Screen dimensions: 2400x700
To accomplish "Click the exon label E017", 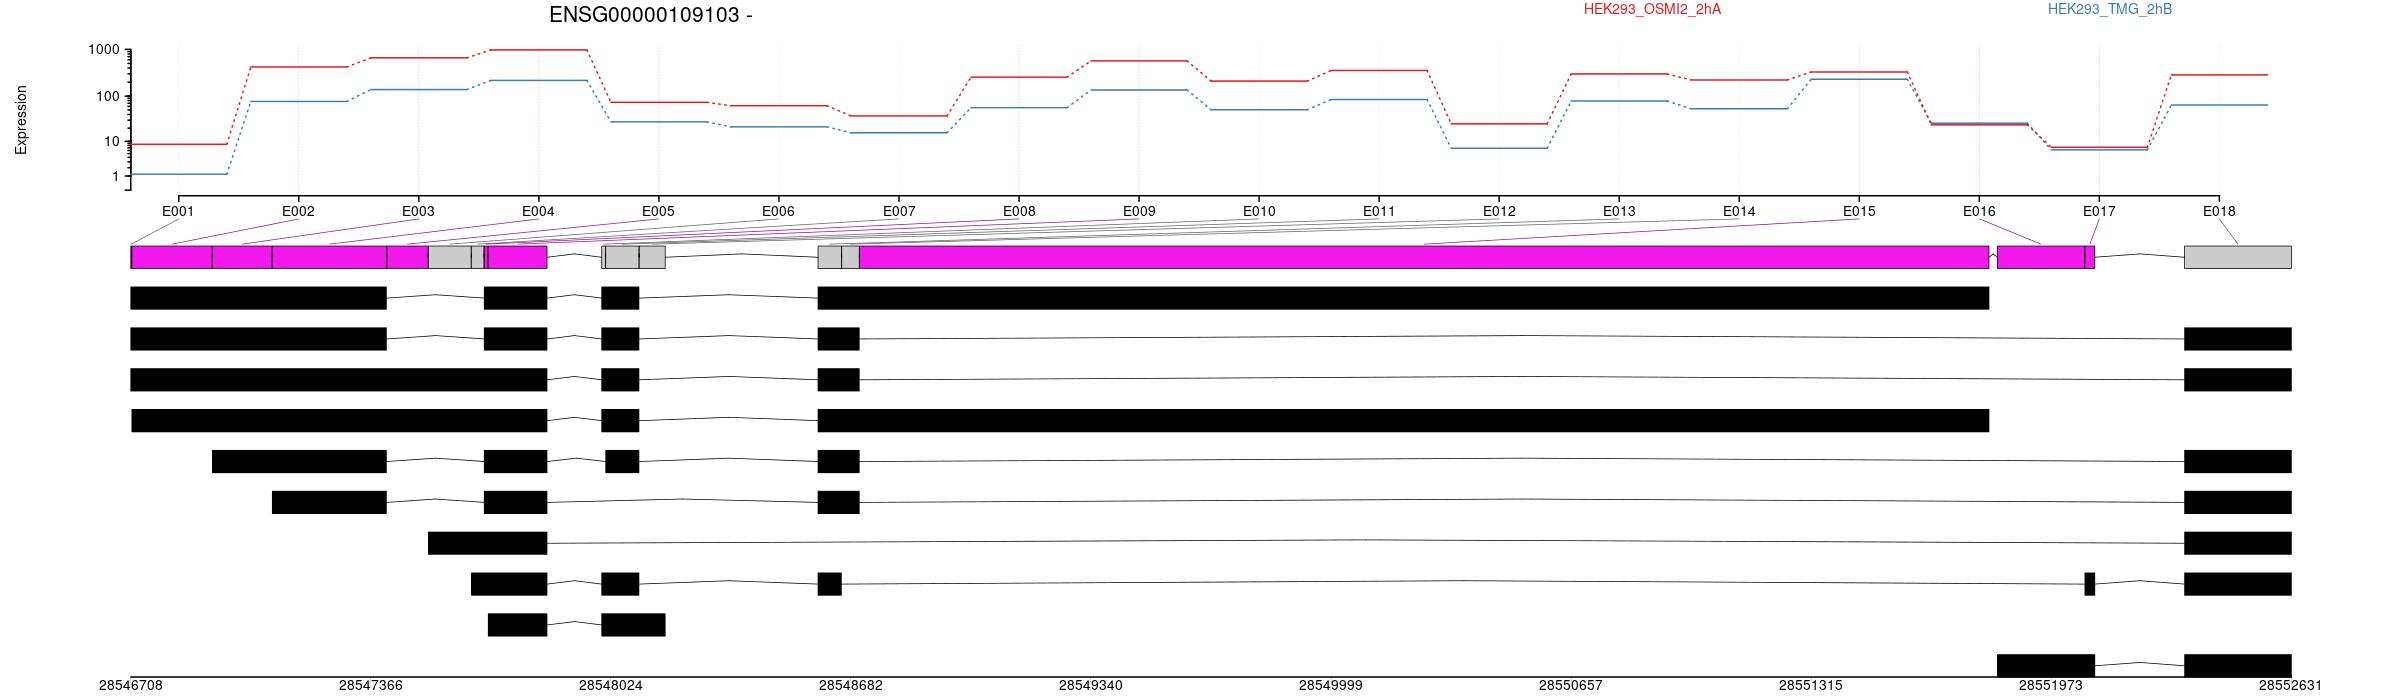I will coord(2099,211).
